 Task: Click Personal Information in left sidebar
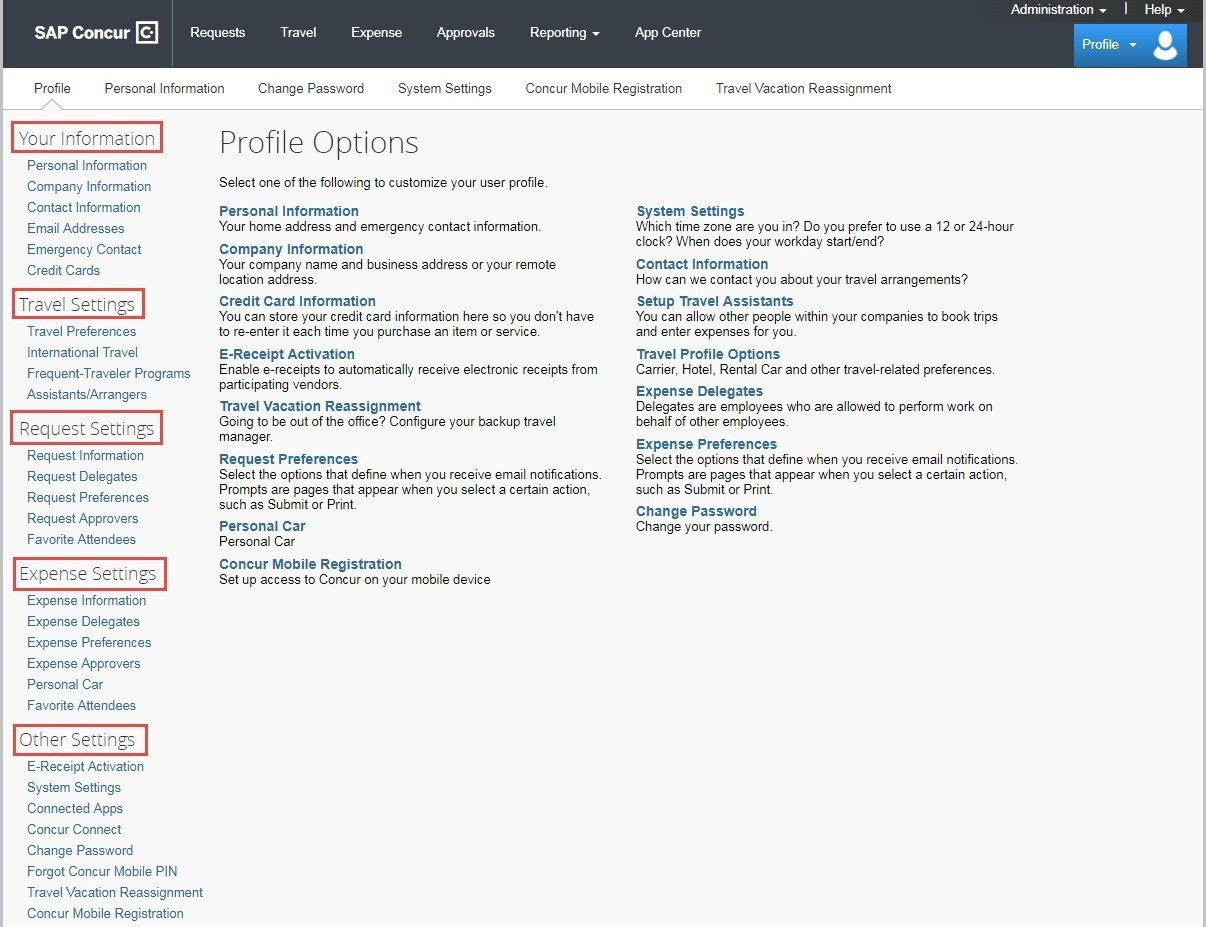tap(87, 165)
